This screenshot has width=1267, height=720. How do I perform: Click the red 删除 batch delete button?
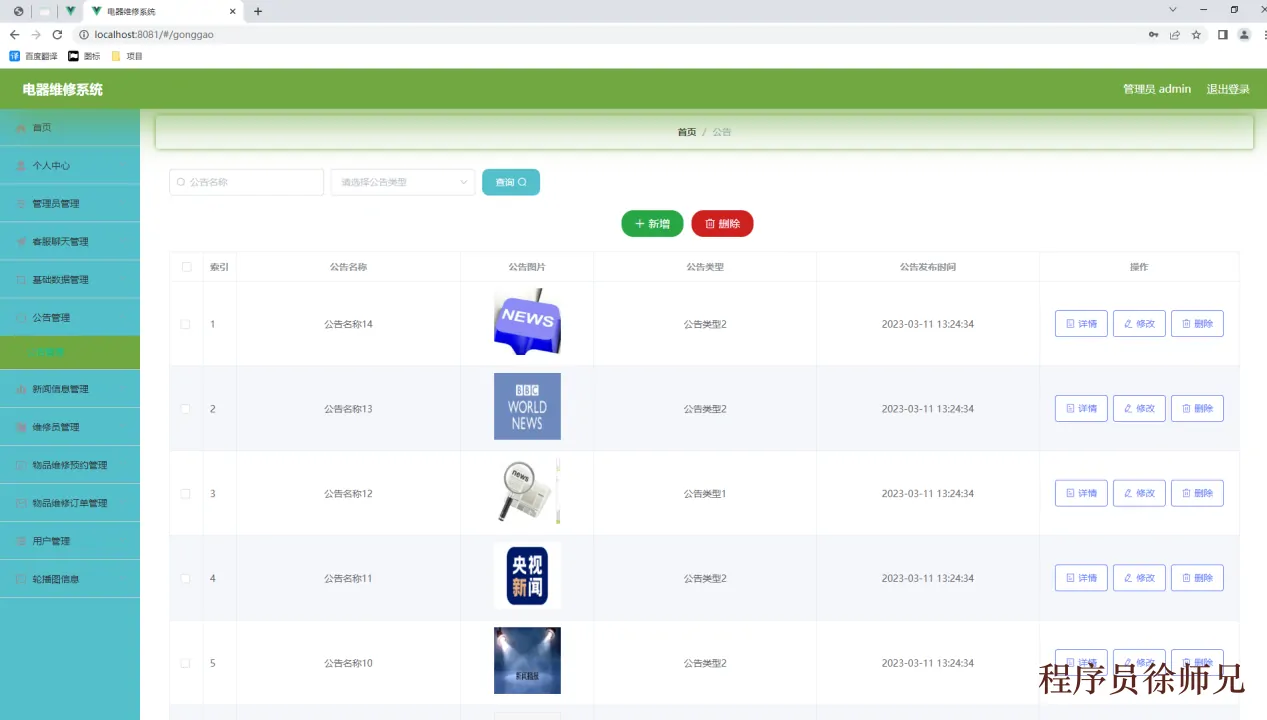pos(722,224)
